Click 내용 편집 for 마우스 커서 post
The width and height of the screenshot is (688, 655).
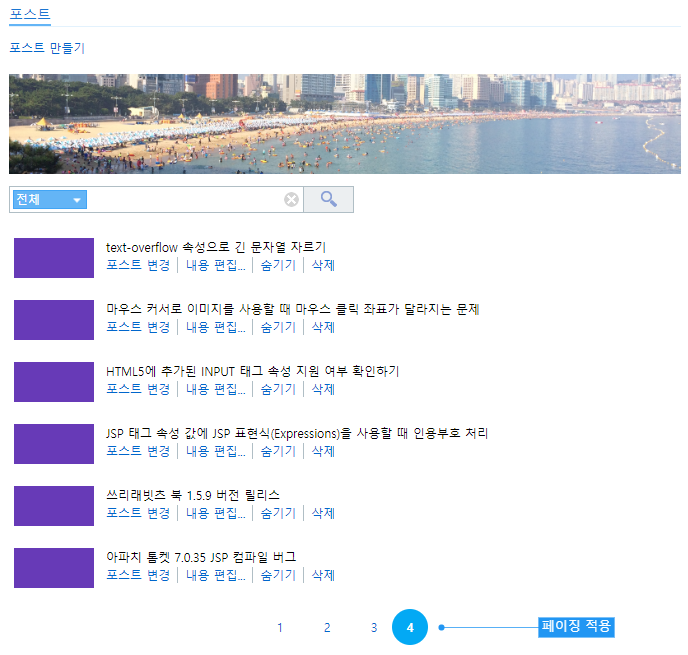[x=215, y=327]
